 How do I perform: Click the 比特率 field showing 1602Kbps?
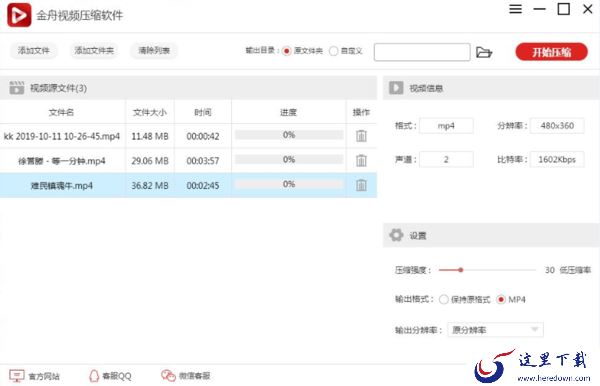click(x=557, y=160)
